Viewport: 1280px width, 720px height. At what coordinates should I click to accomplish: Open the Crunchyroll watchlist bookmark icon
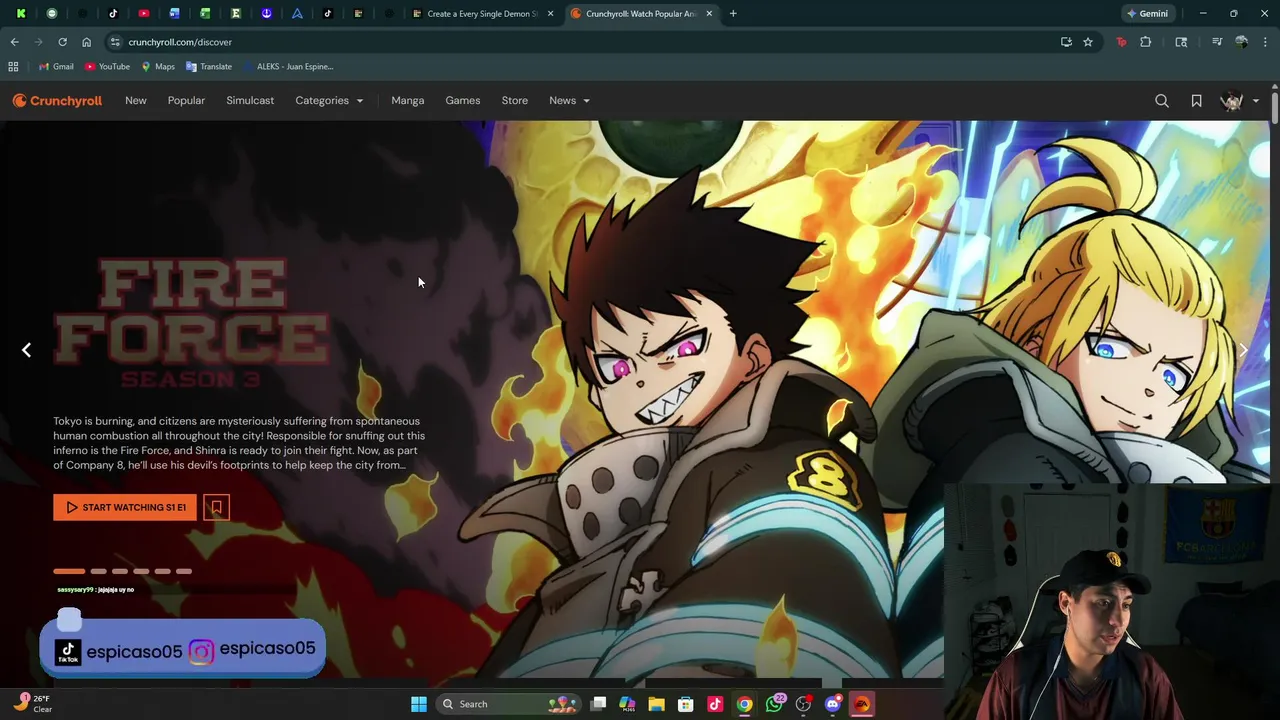[x=1196, y=100]
